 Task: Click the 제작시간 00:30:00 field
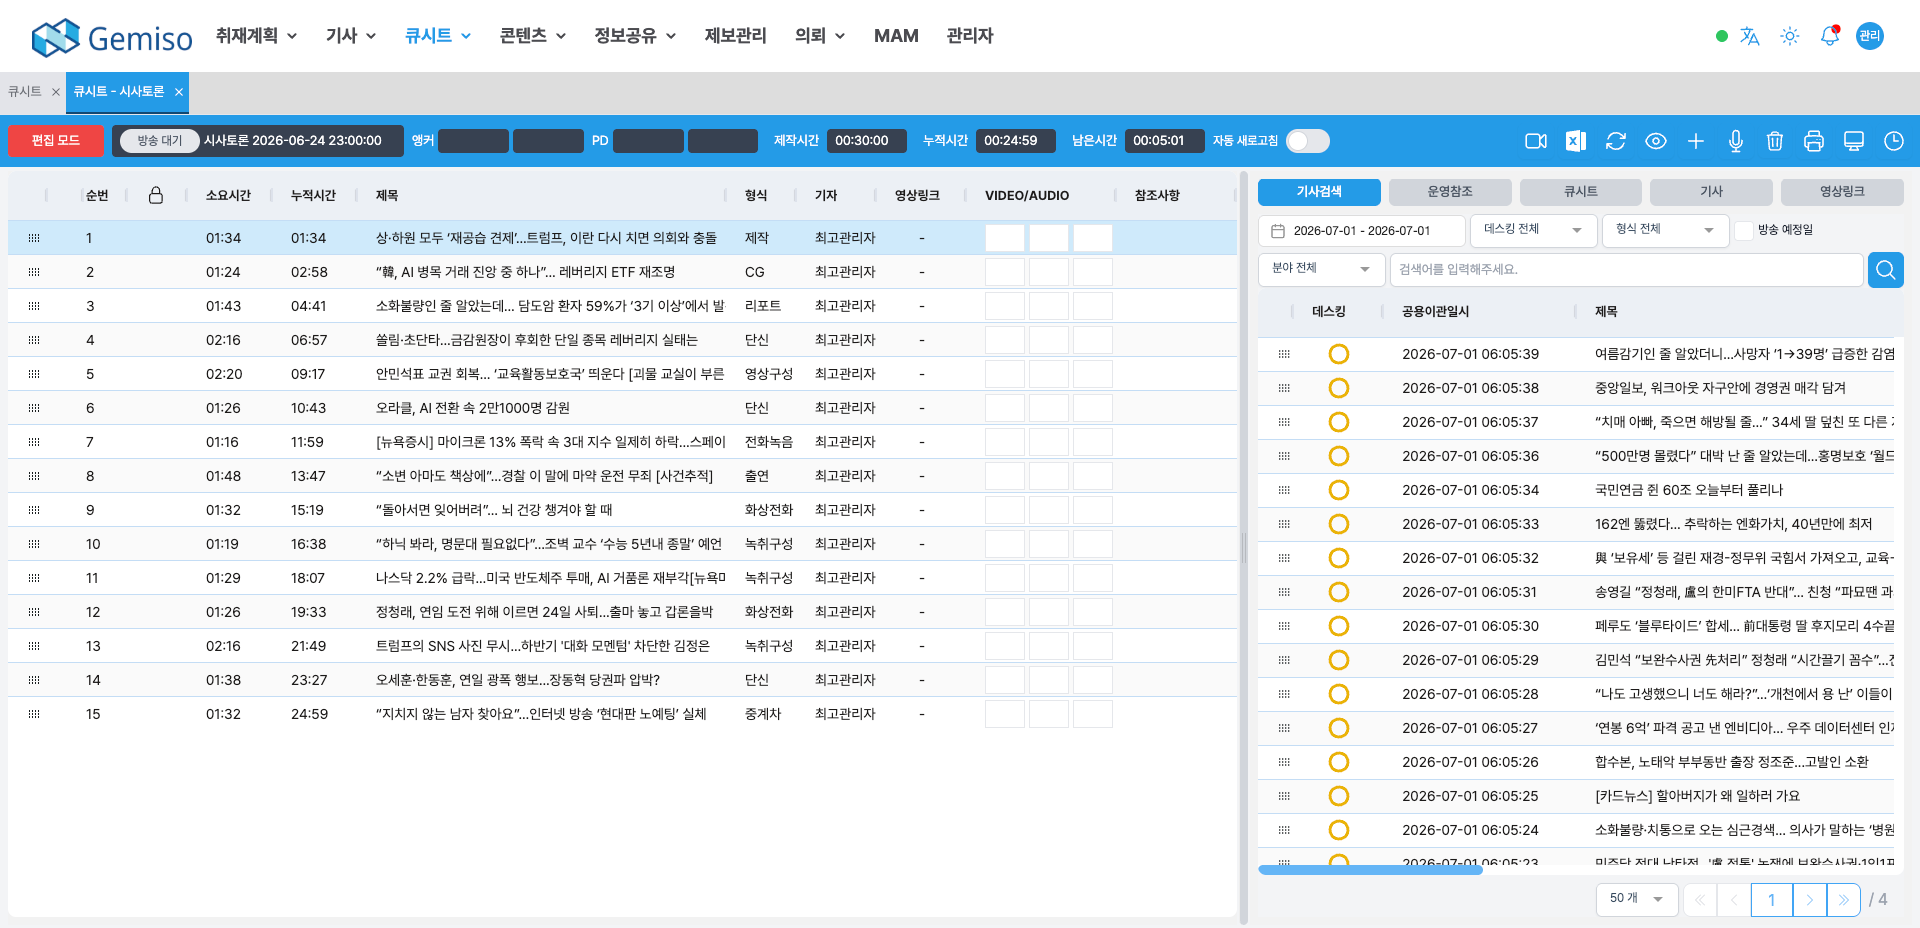point(866,141)
